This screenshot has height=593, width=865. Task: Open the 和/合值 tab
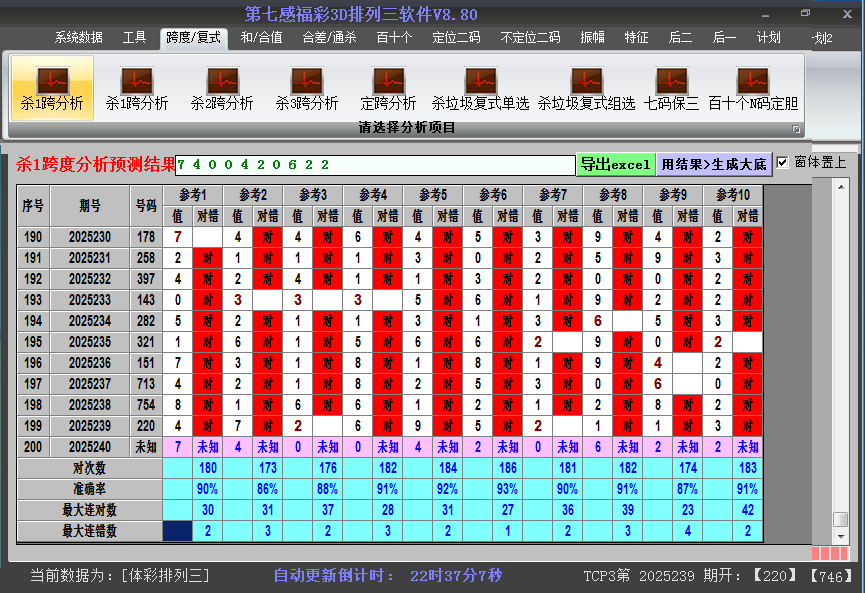pos(261,38)
